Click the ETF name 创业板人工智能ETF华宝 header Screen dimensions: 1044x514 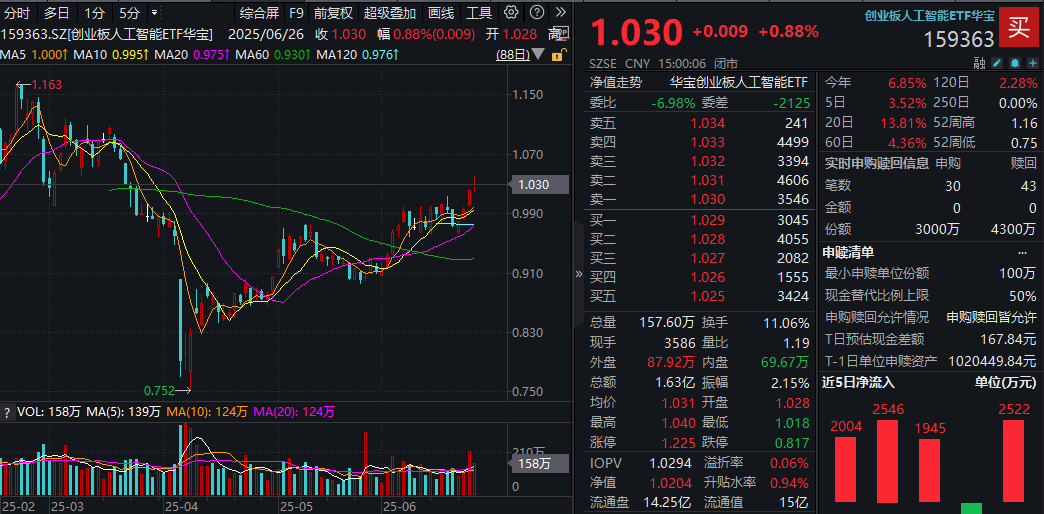pyautogui.click(x=929, y=16)
